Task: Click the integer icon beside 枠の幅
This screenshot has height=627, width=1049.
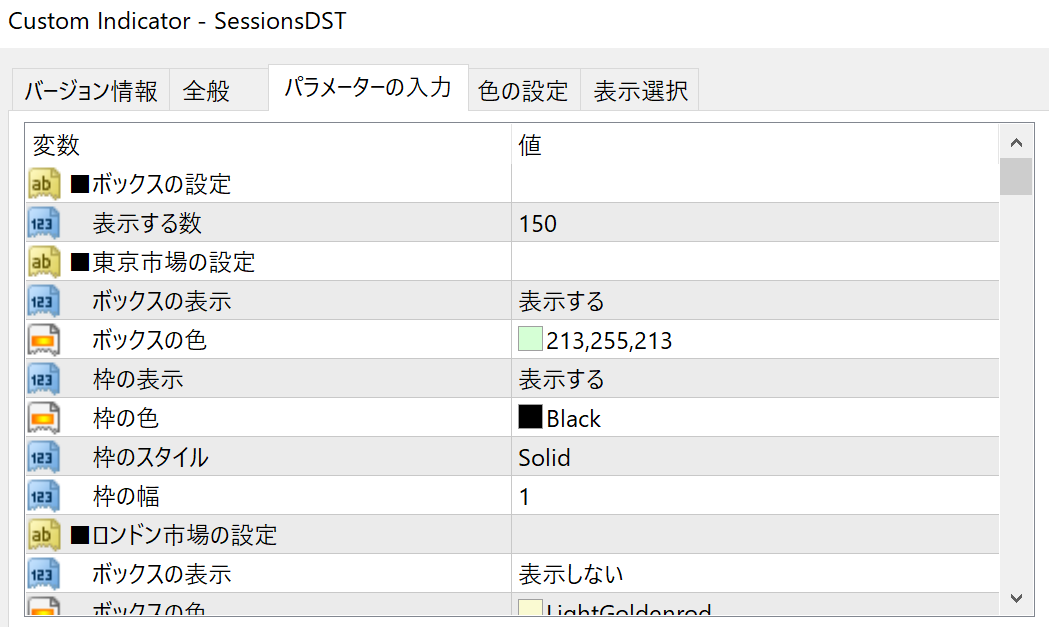Action: 44,496
